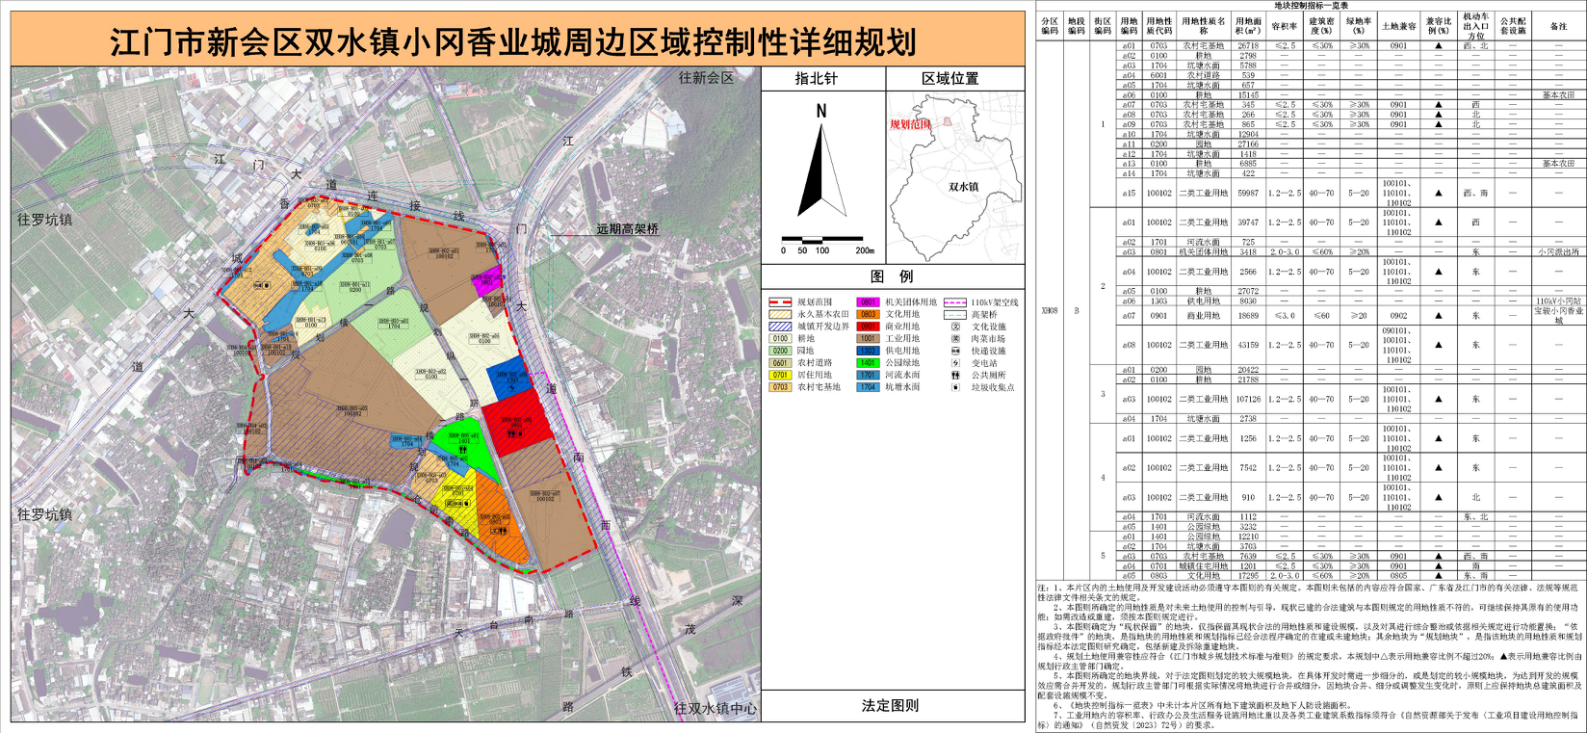
Task: Click the 快递设施 symbol in the legend
Action: coord(955,351)
